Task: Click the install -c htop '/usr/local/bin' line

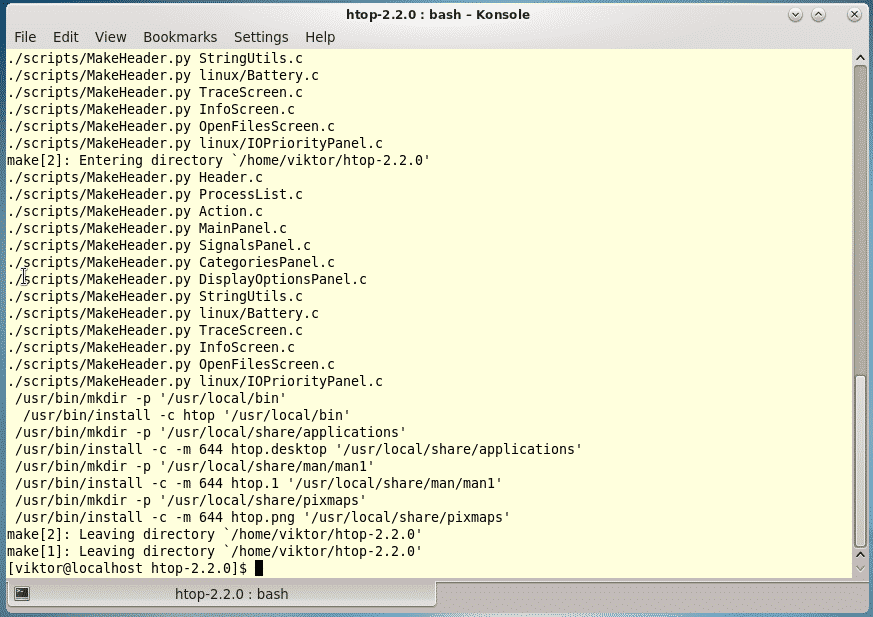Action: pyautogui.click(x=187, y=415)
